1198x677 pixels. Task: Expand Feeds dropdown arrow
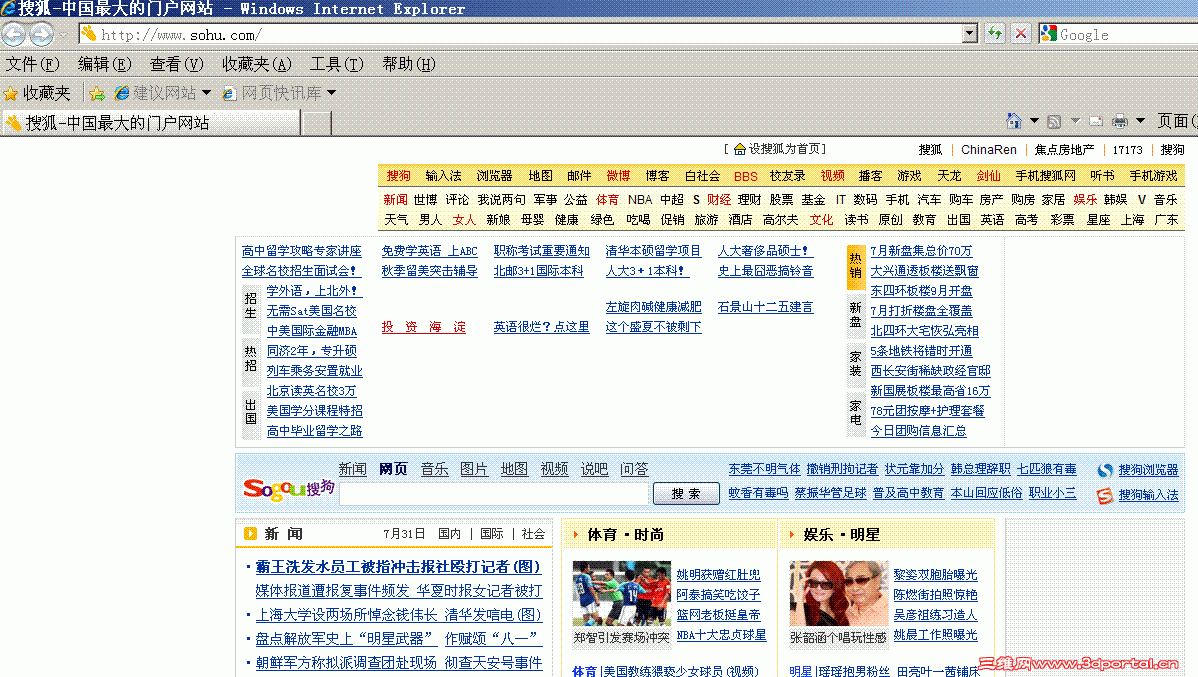pos(1075,121)
